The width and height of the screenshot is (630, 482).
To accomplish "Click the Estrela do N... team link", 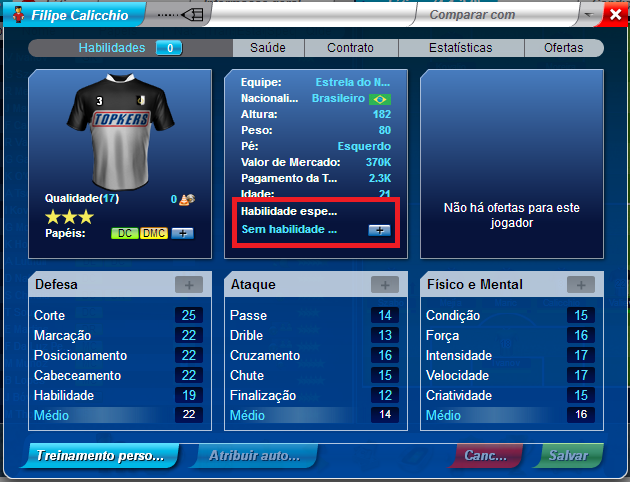I will point(353,82).
